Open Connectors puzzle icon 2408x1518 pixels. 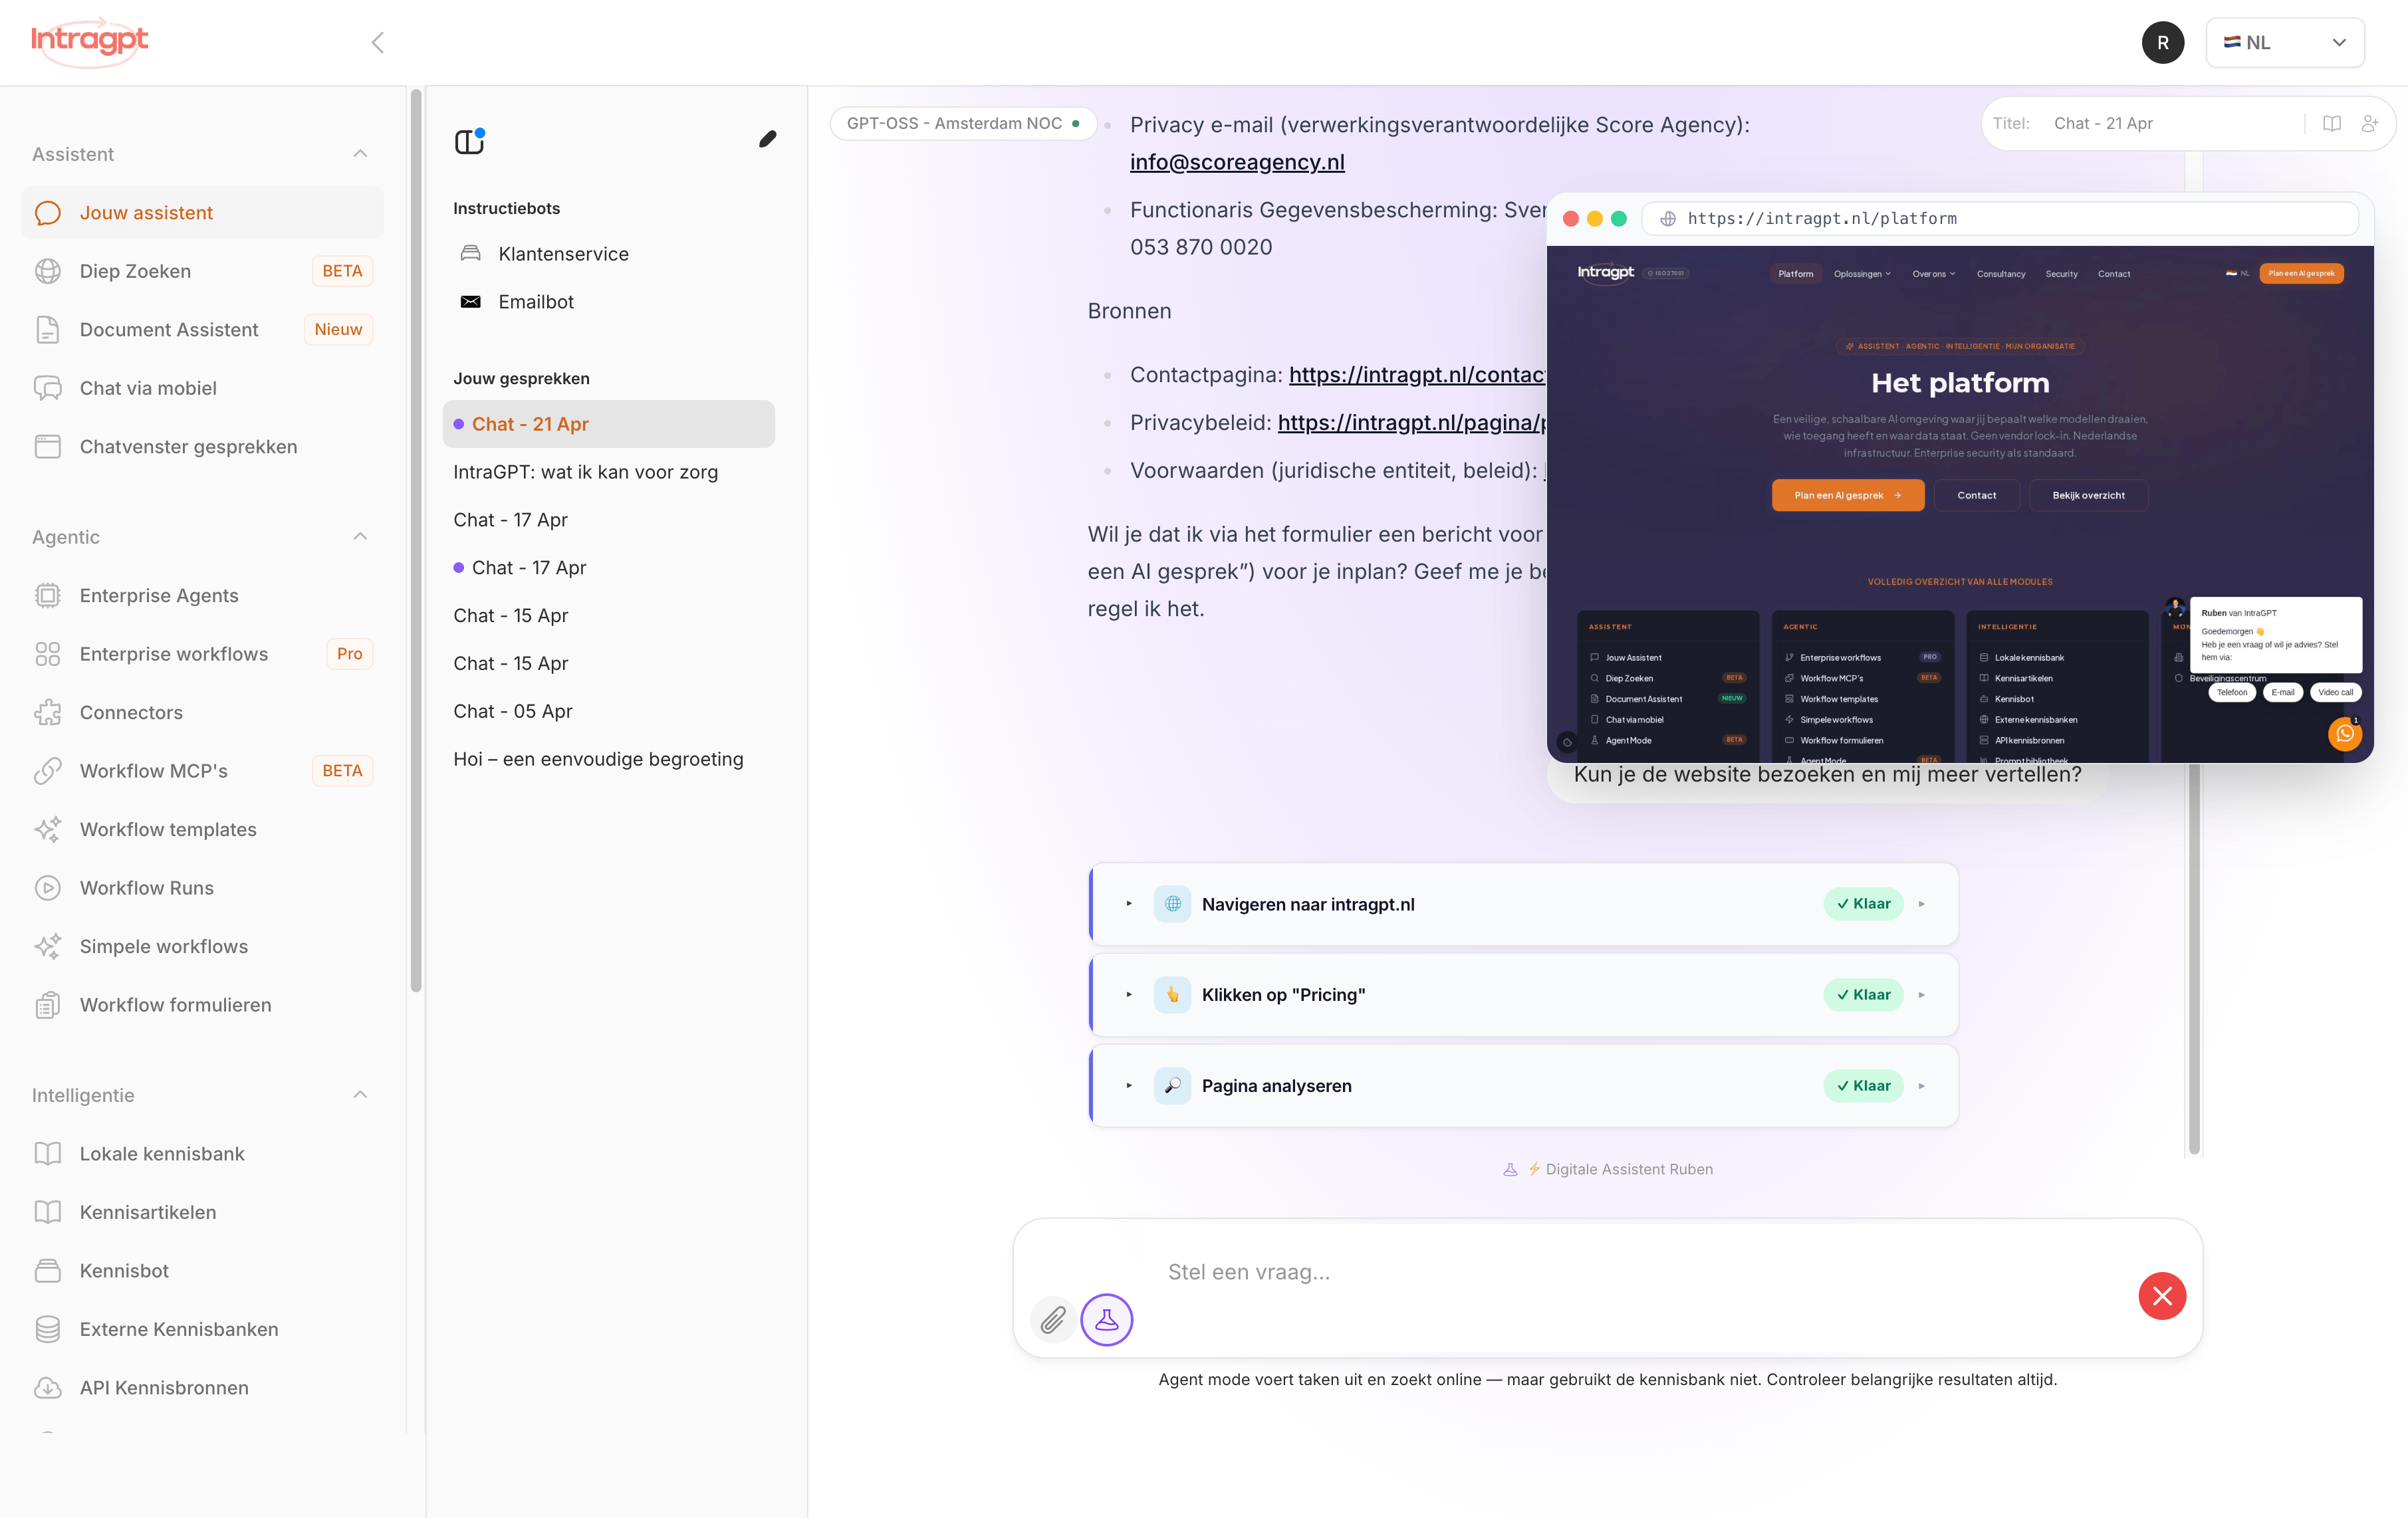tap(48, 713)
